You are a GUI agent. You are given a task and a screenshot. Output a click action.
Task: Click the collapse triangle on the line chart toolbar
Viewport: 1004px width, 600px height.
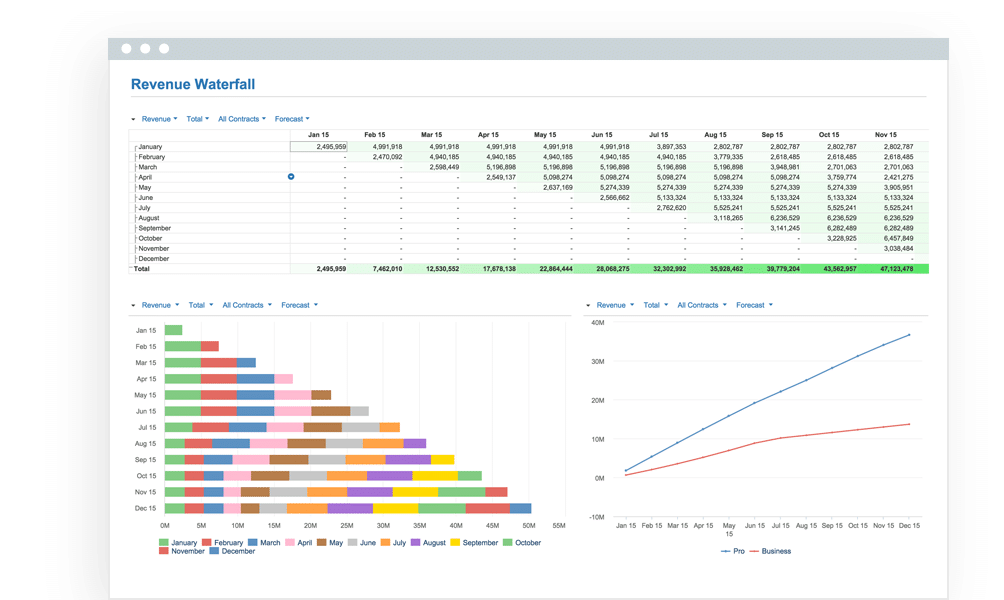pos(586,305)
